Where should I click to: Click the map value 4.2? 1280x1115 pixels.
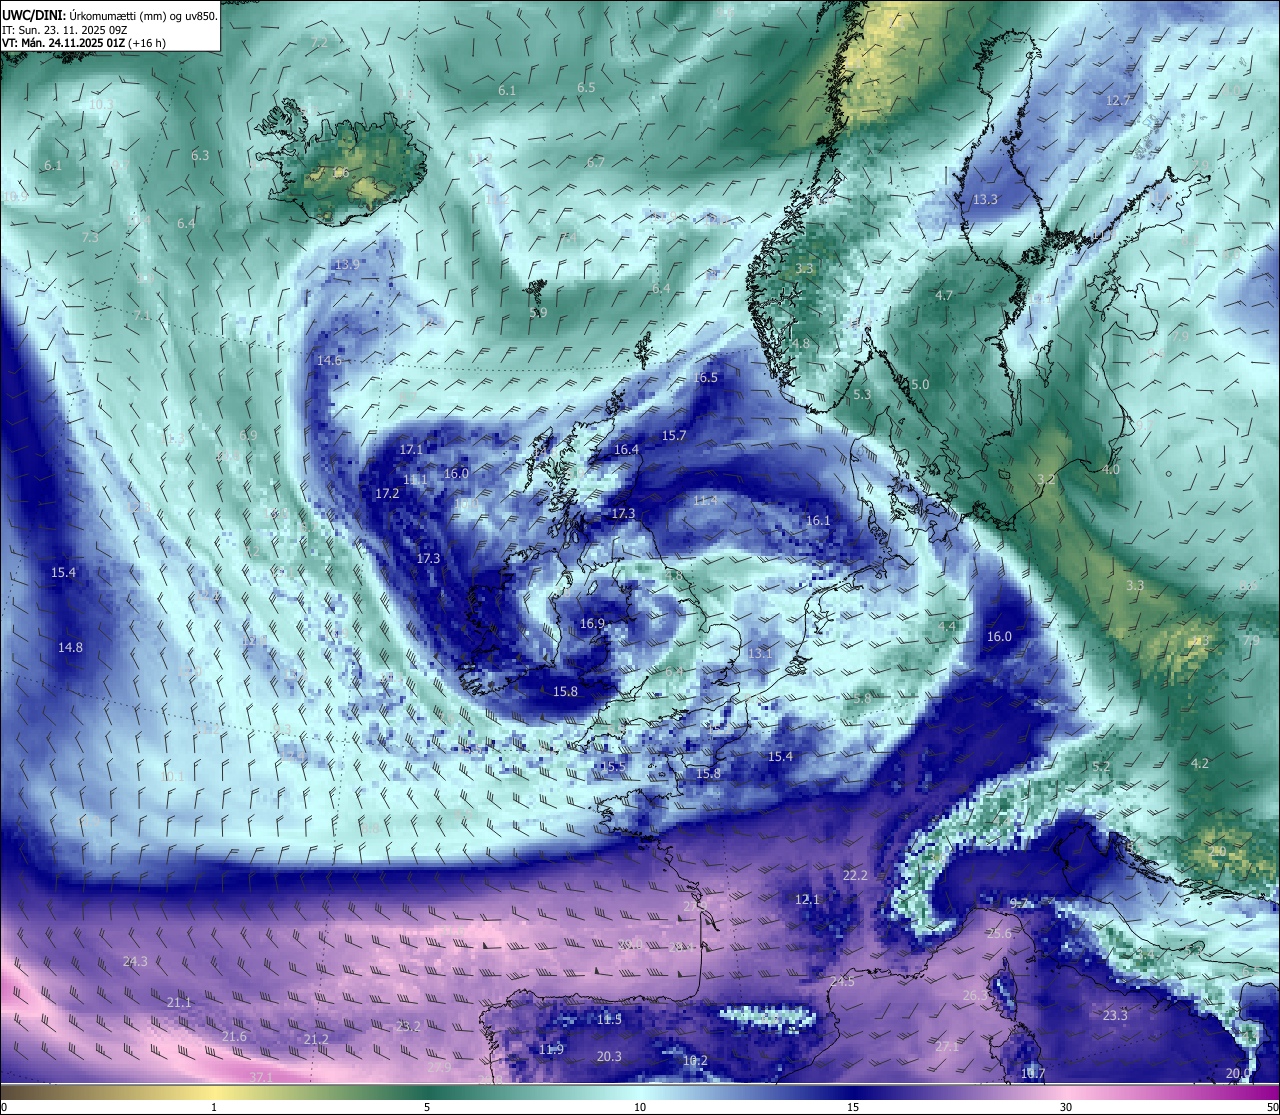tap(1200, 764)
